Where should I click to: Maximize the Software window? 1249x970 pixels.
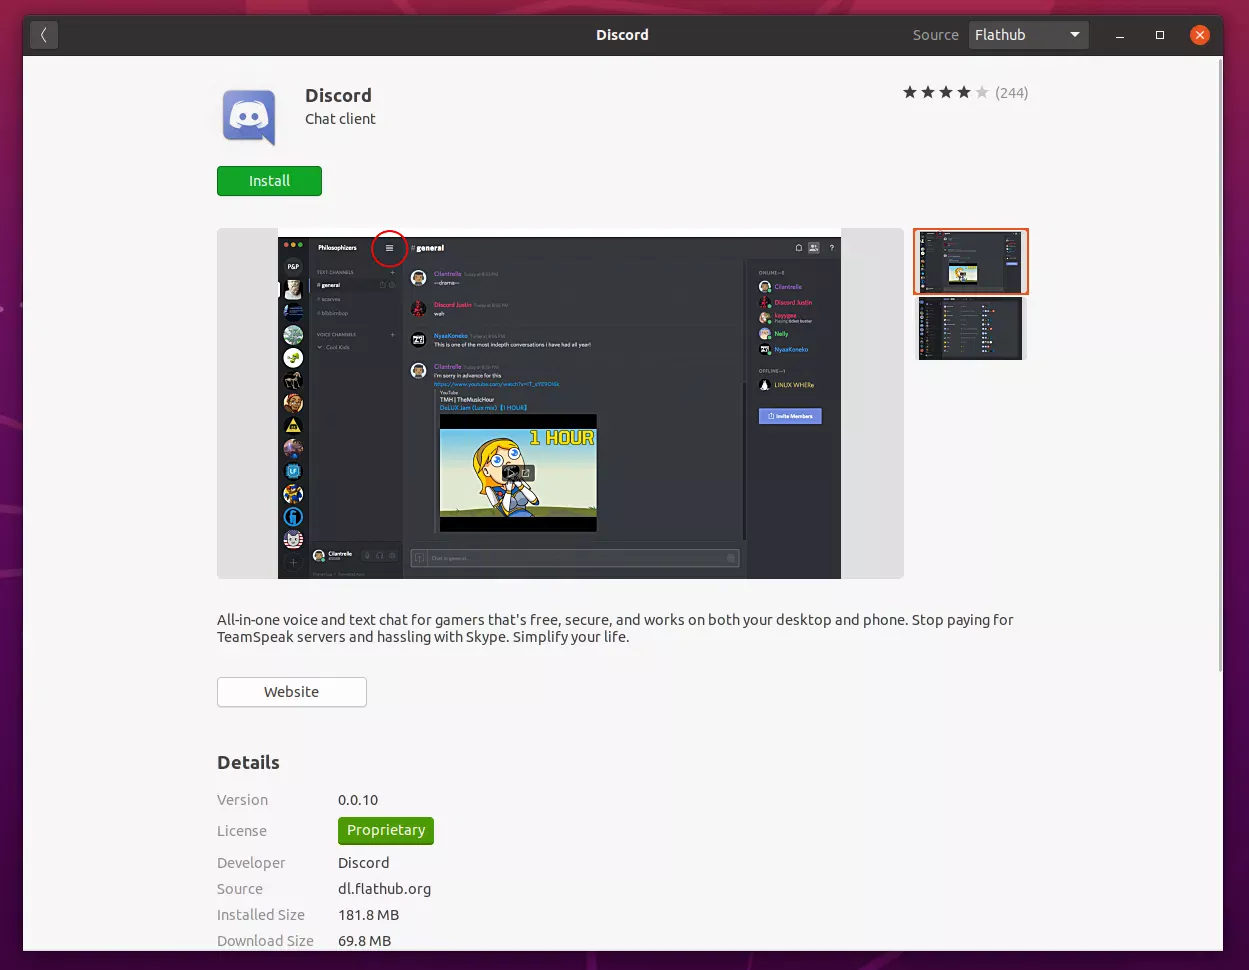coord(1160,35)
